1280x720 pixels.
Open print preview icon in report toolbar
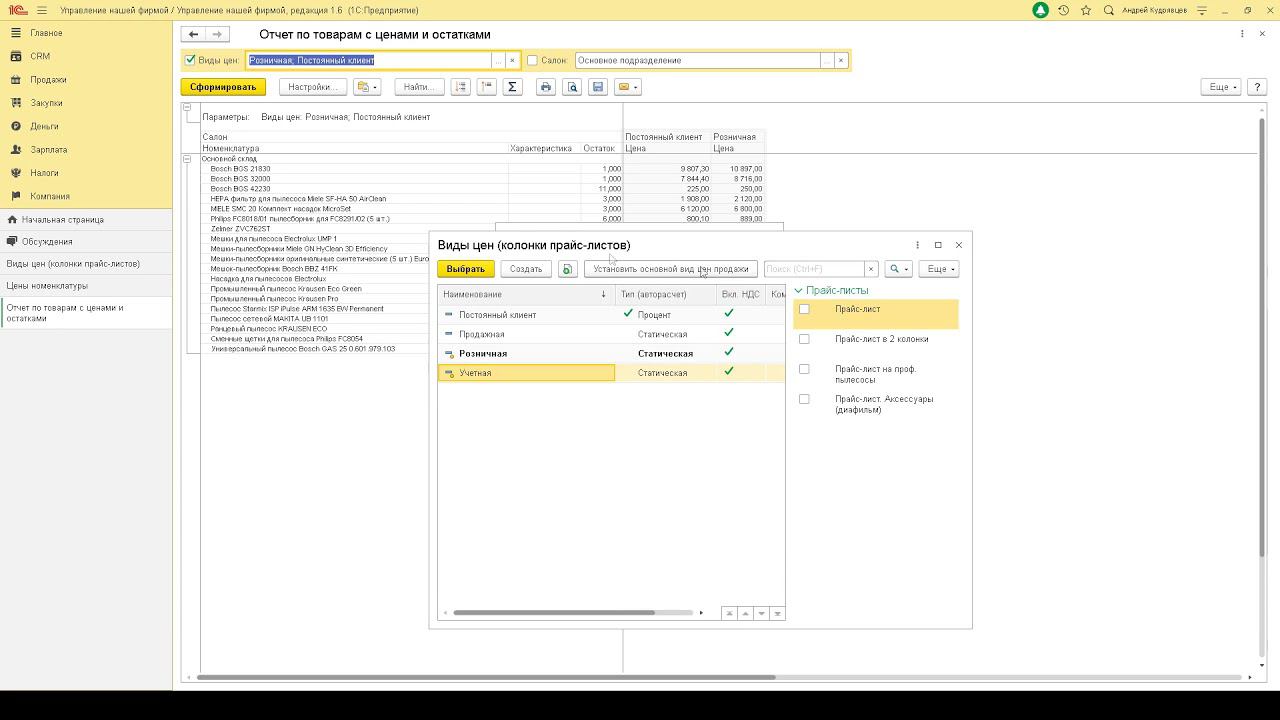pos(572,87)
